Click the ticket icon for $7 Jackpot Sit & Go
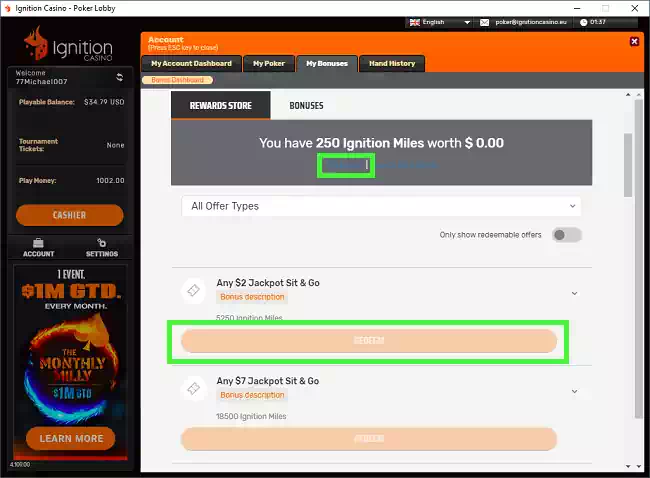The width and height of the screenshot is (650, 478). click(x=193, y=388)
